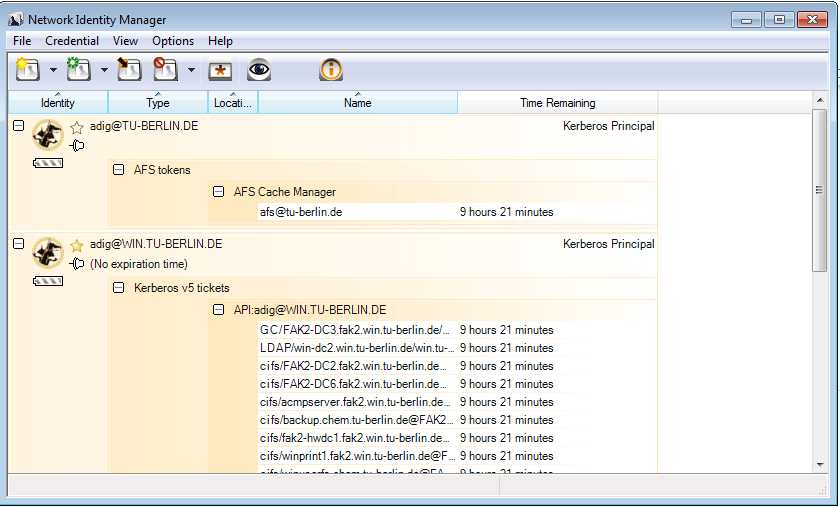The width and height of the screenshot is (840, 507).
Task: Toggle the yellow star on adig@WIN.TU-BERLIN.DE
Action: coord(77,245)
